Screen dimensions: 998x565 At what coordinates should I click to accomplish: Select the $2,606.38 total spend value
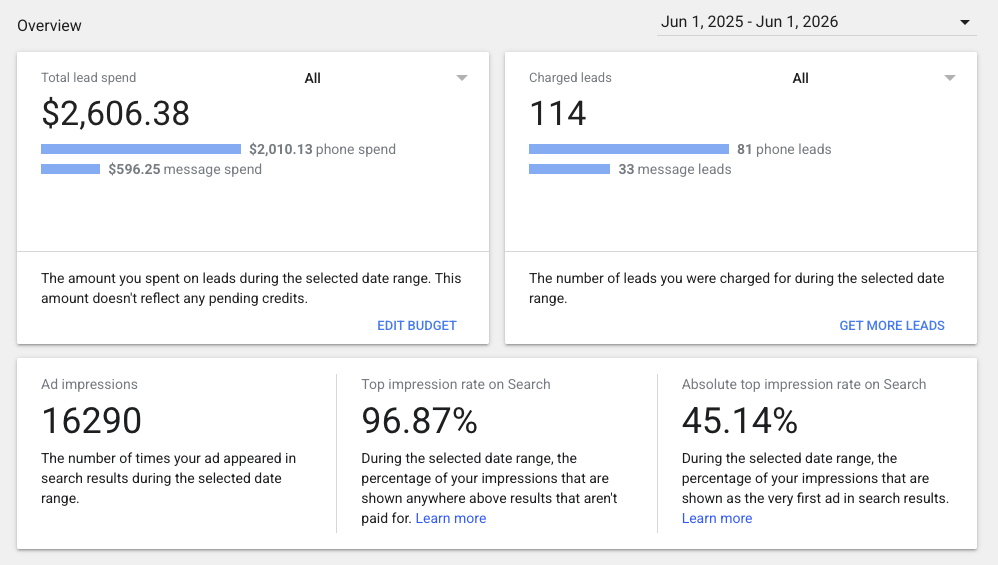pos(115,113)
